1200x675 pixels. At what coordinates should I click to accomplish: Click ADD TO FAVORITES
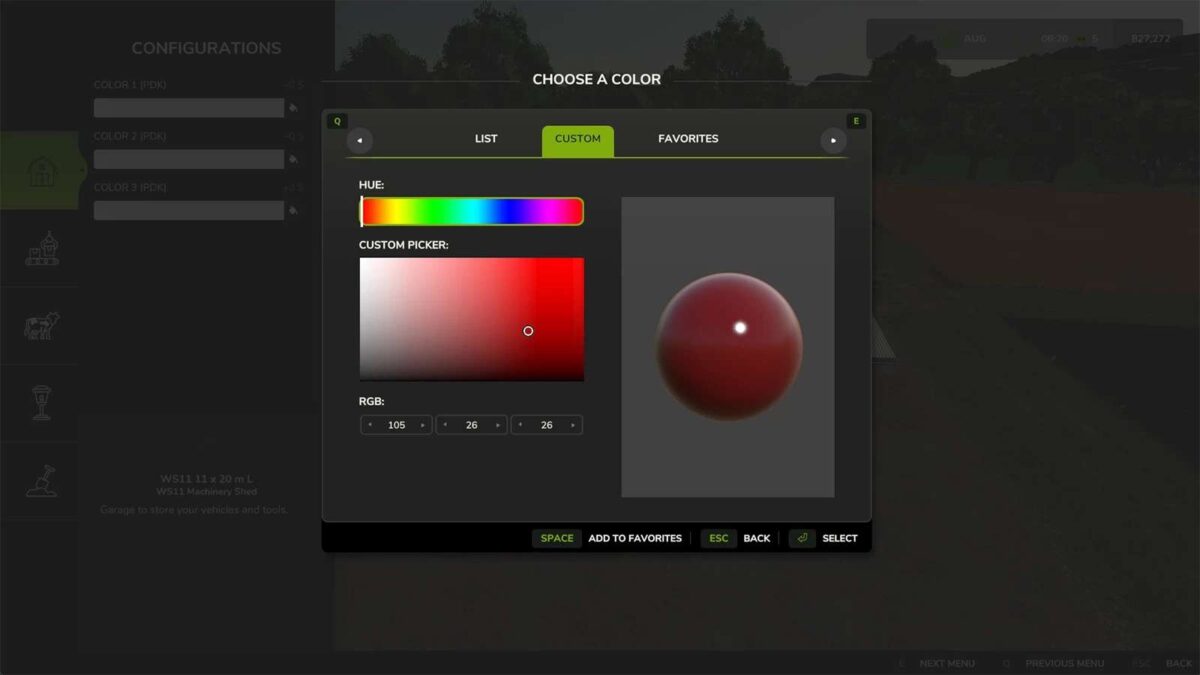[634, 538]
